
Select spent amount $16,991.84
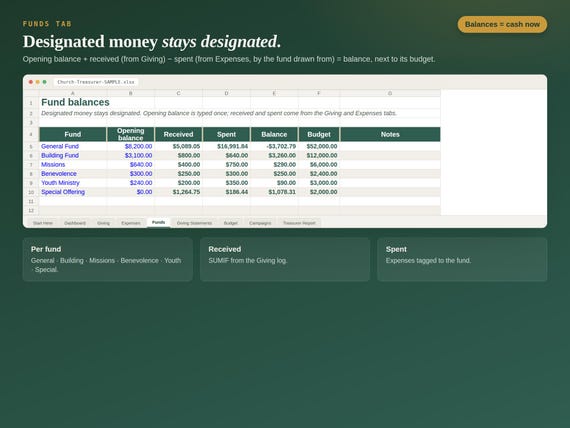pos(226,146)
